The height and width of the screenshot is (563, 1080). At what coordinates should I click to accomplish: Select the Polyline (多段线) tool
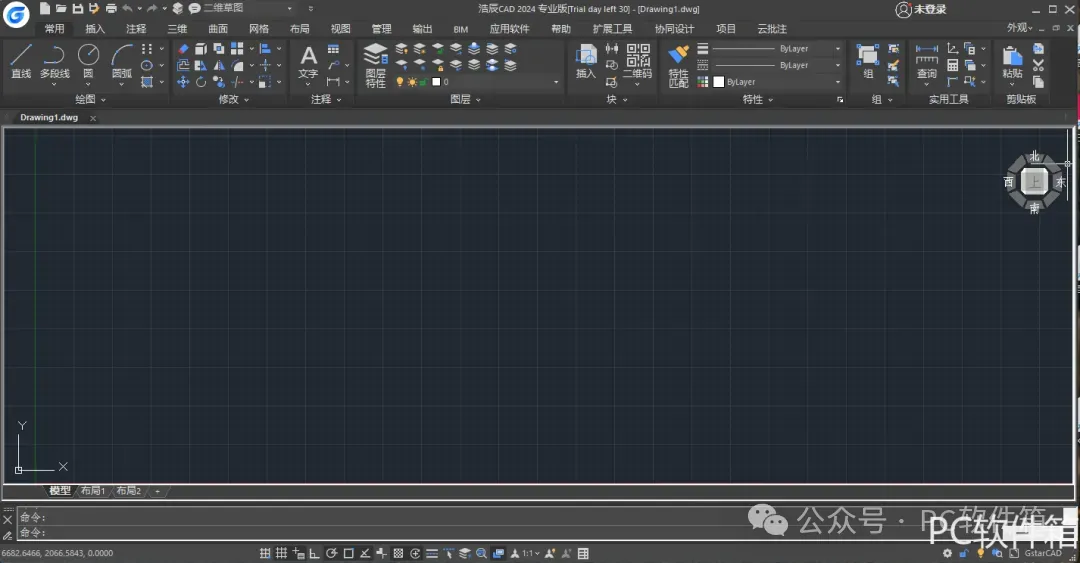[x=54, y=61]
